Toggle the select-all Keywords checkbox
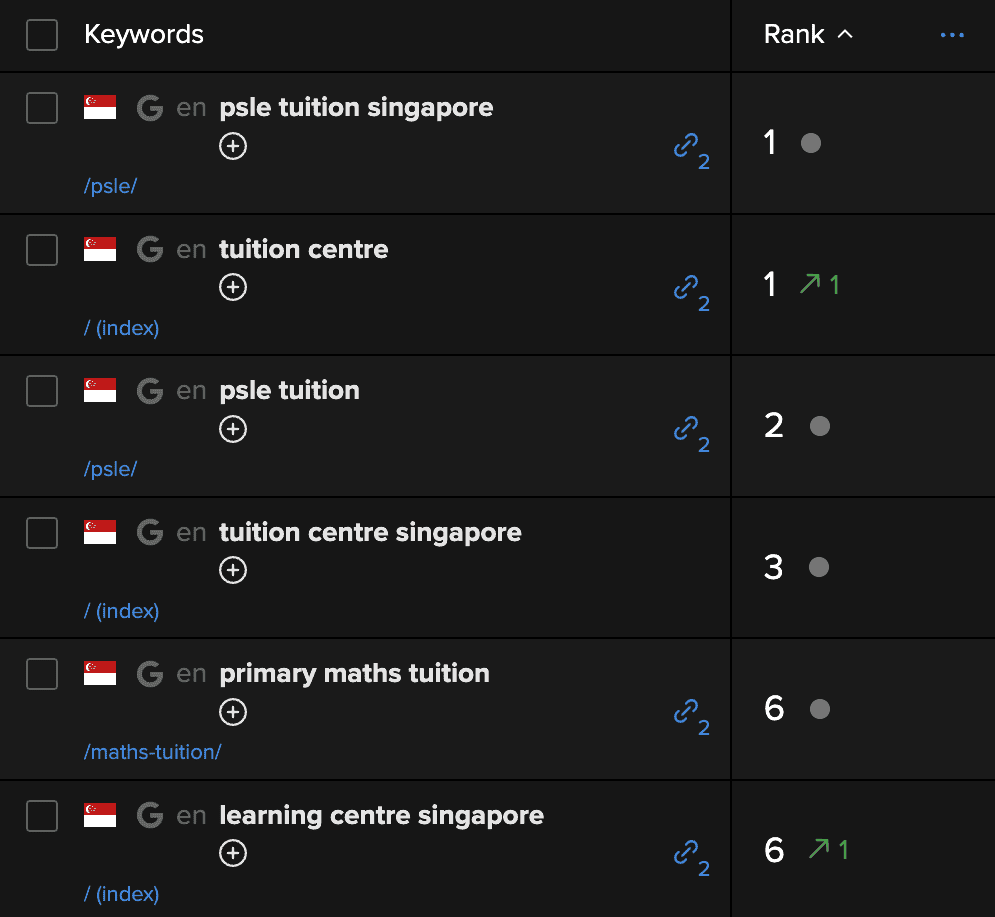Viewport: 995px width, 917px height. click(42, 35)
